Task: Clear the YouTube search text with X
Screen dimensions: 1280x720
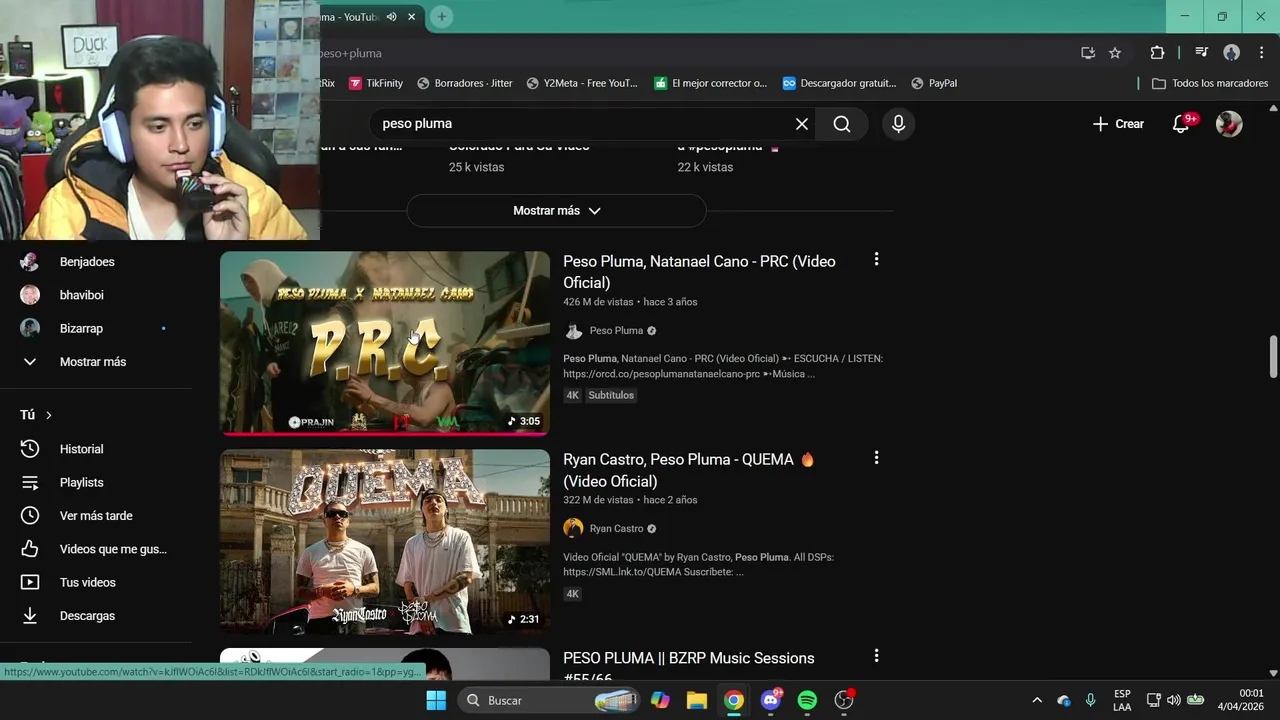Action: 802,124
